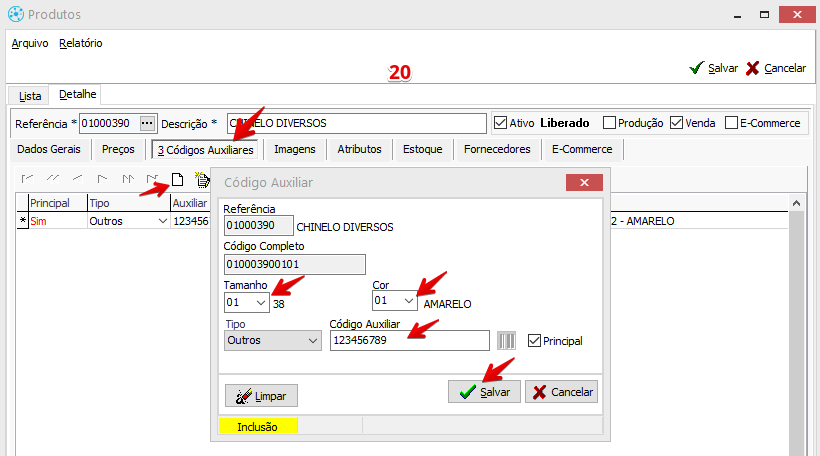Click the new record blank page icon
The height and width of the screenshot is (456, 820).
178,180
